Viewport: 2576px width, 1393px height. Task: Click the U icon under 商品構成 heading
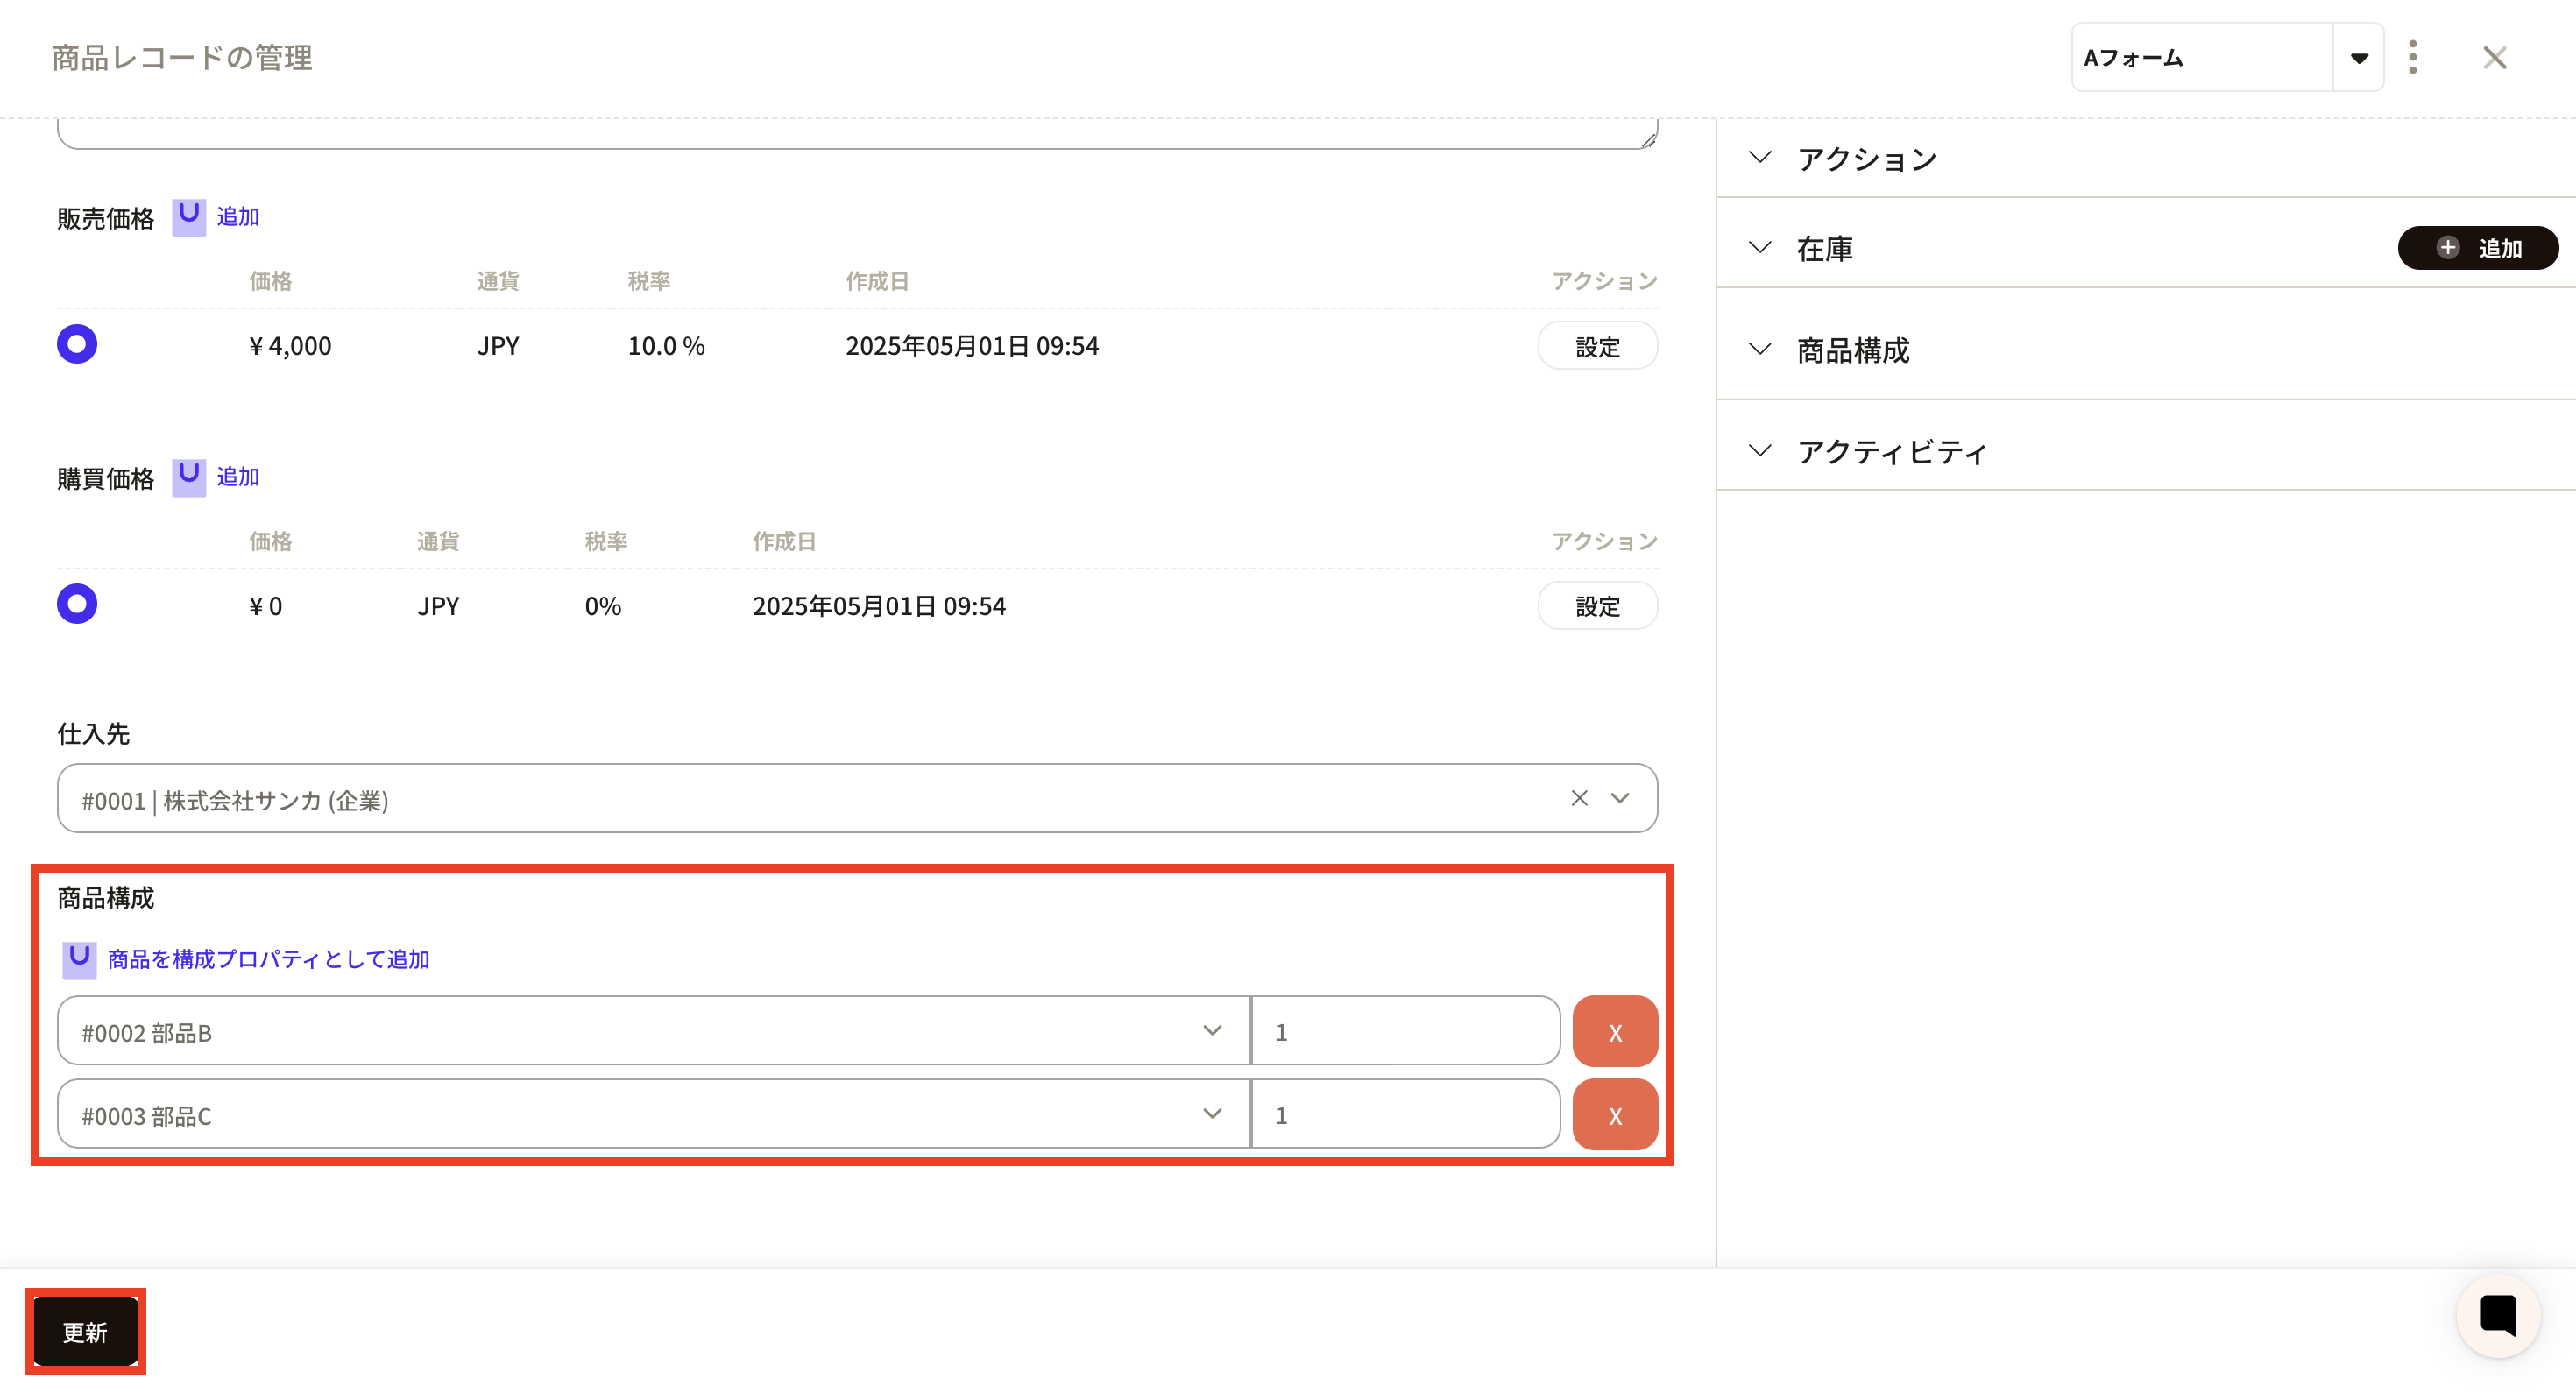[x=79, y=959]
